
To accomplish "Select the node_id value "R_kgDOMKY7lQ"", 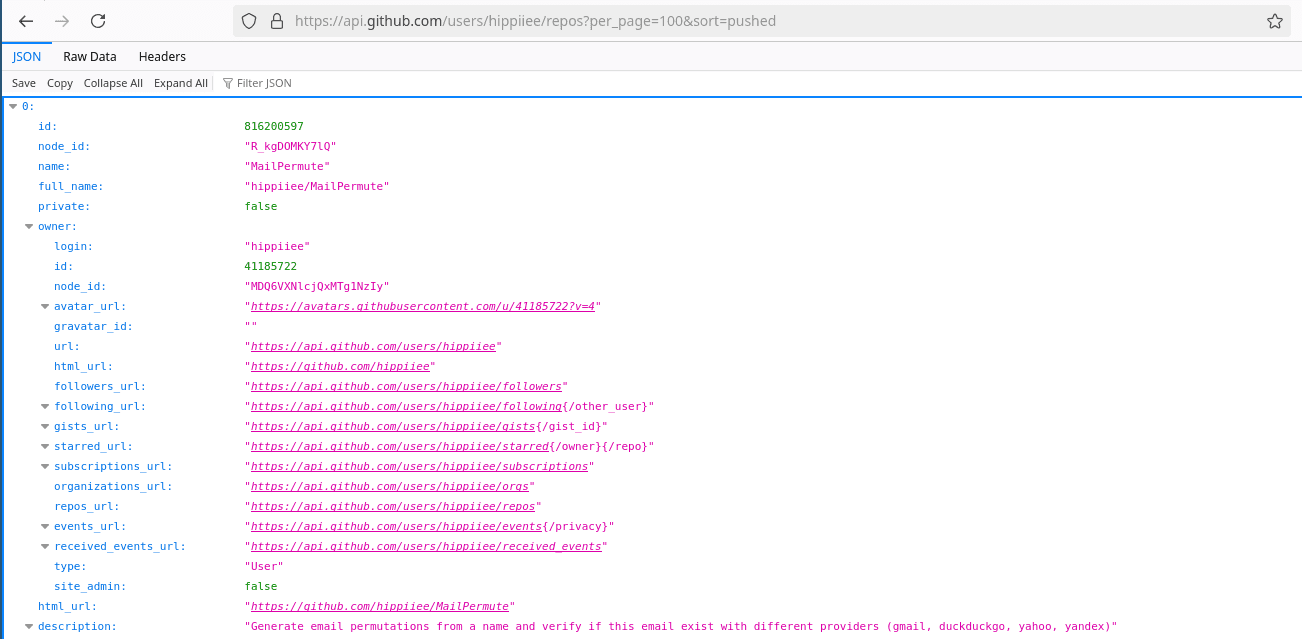I will pos(290,146).
